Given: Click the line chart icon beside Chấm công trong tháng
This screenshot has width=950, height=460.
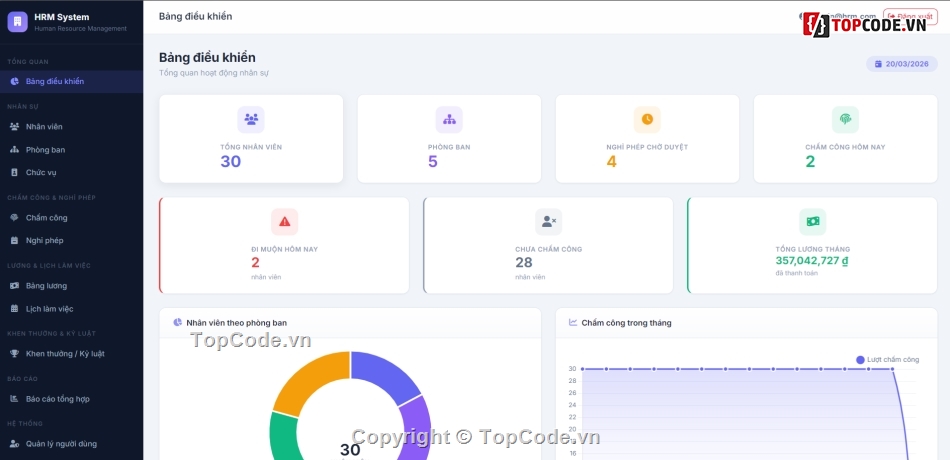Looking at the screenshot, I should coord(573,322).
